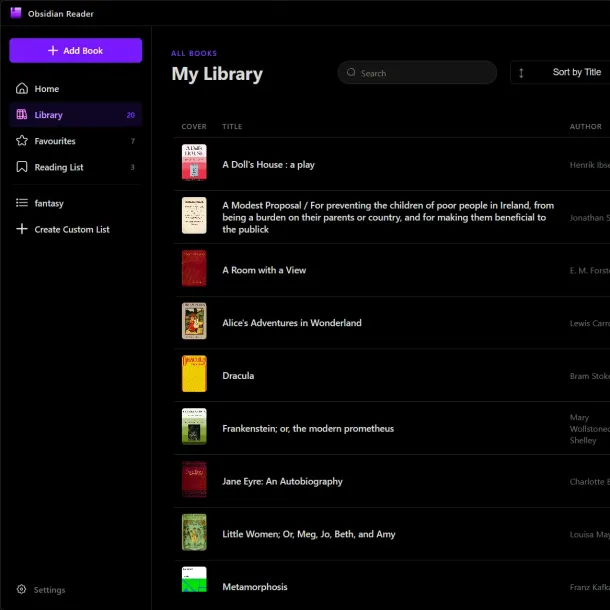Click the Favourites count badge 7
The width and height of the screenshot is (610, 610).
click(133, 141)
